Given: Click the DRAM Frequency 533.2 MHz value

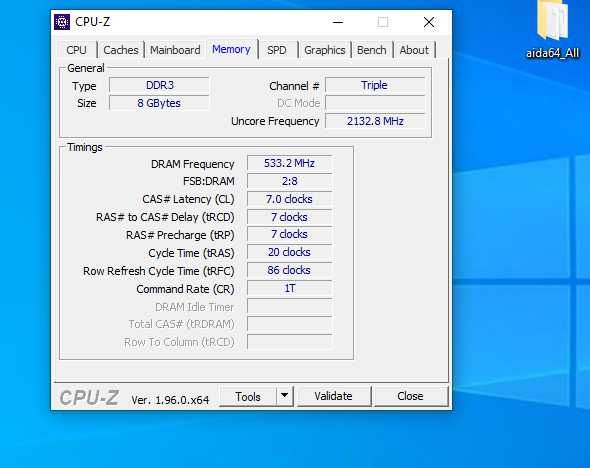Looking at the screenshot, I should pos(289,163).
